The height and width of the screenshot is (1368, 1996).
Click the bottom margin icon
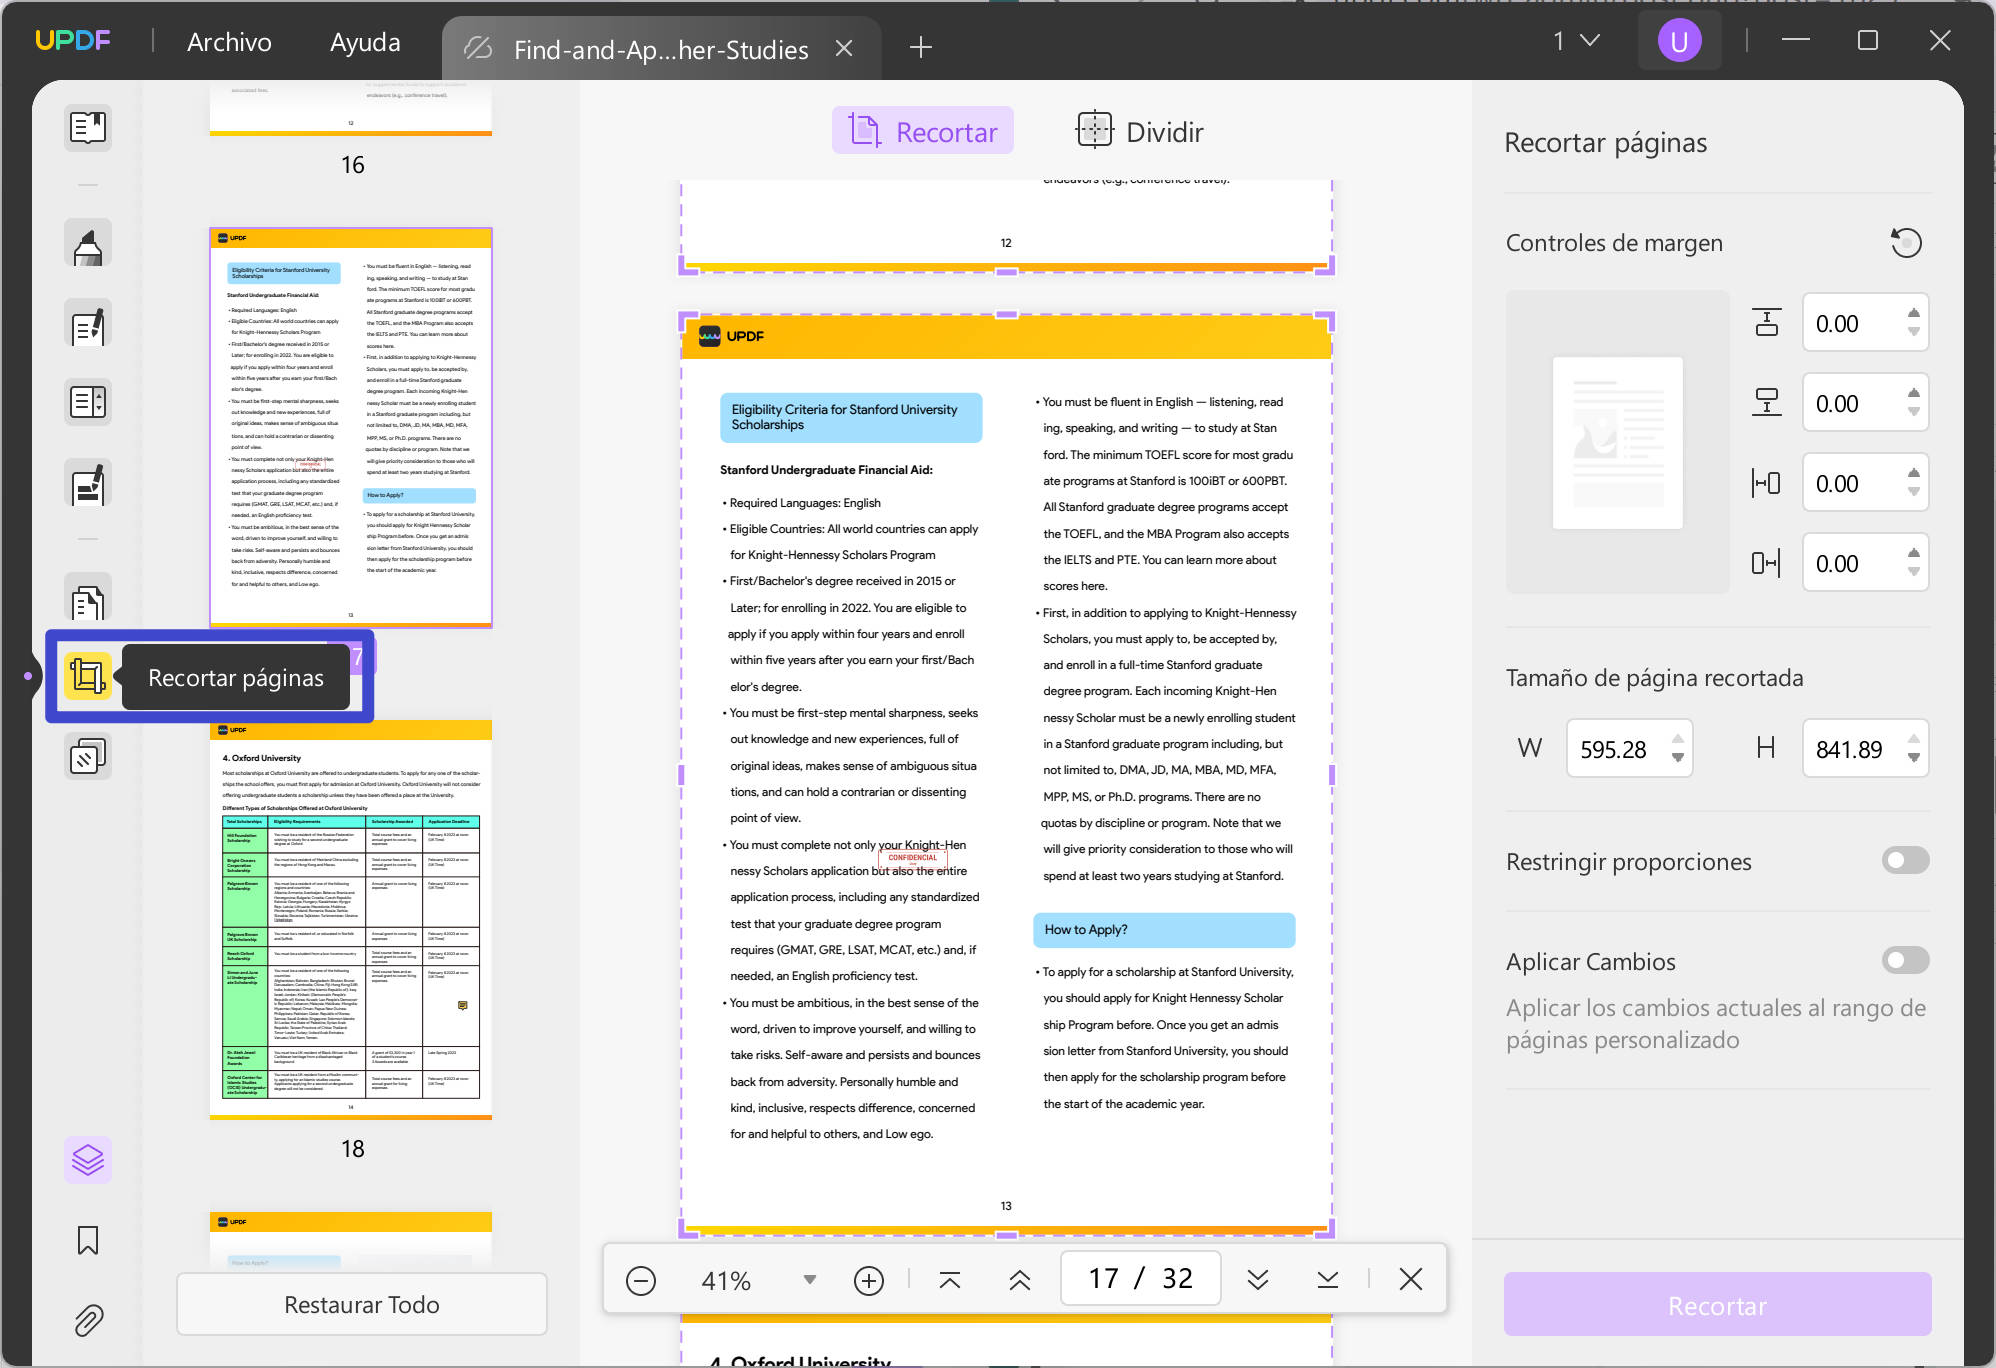pyautogui.click(x=1767, y=403)
